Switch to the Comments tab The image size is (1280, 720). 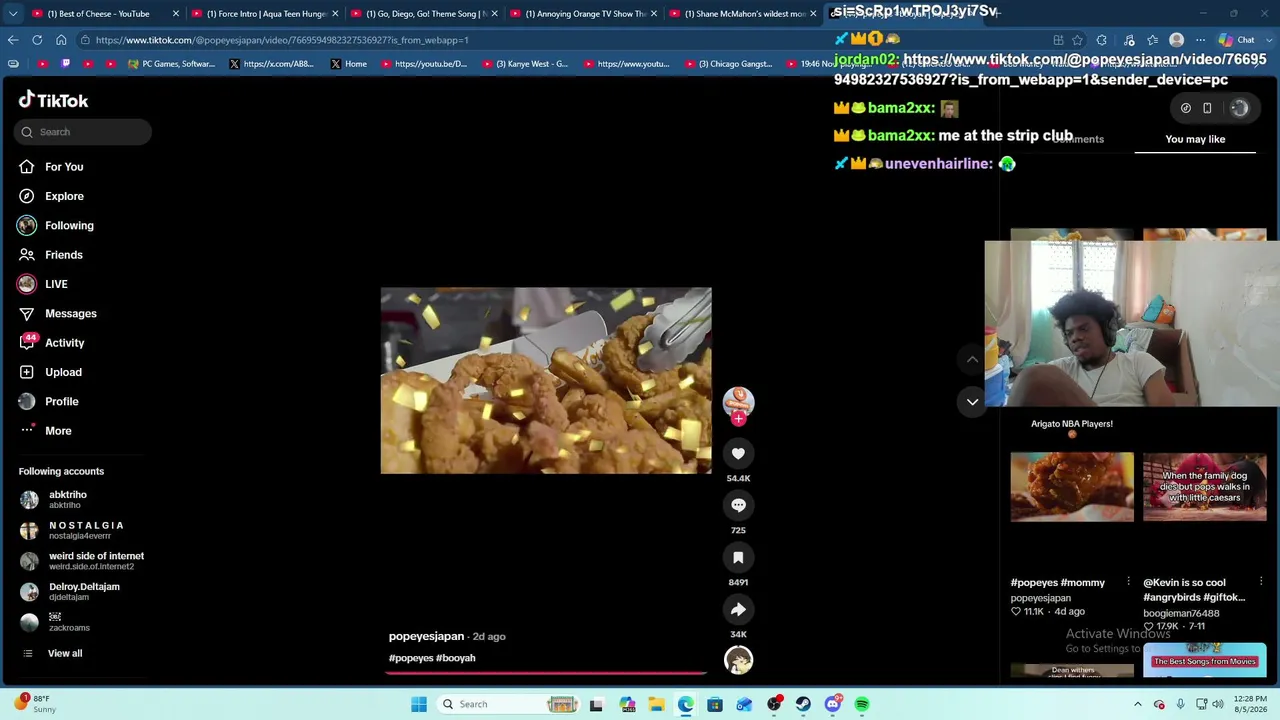[1077, 139]
